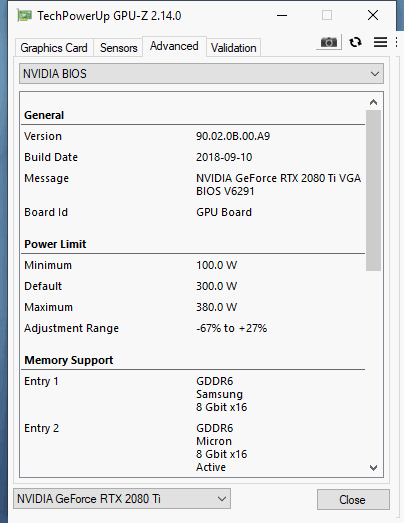Open the Sensors tab
The image size is (404, 523).
pyautogui.click(x=118, y=48)
